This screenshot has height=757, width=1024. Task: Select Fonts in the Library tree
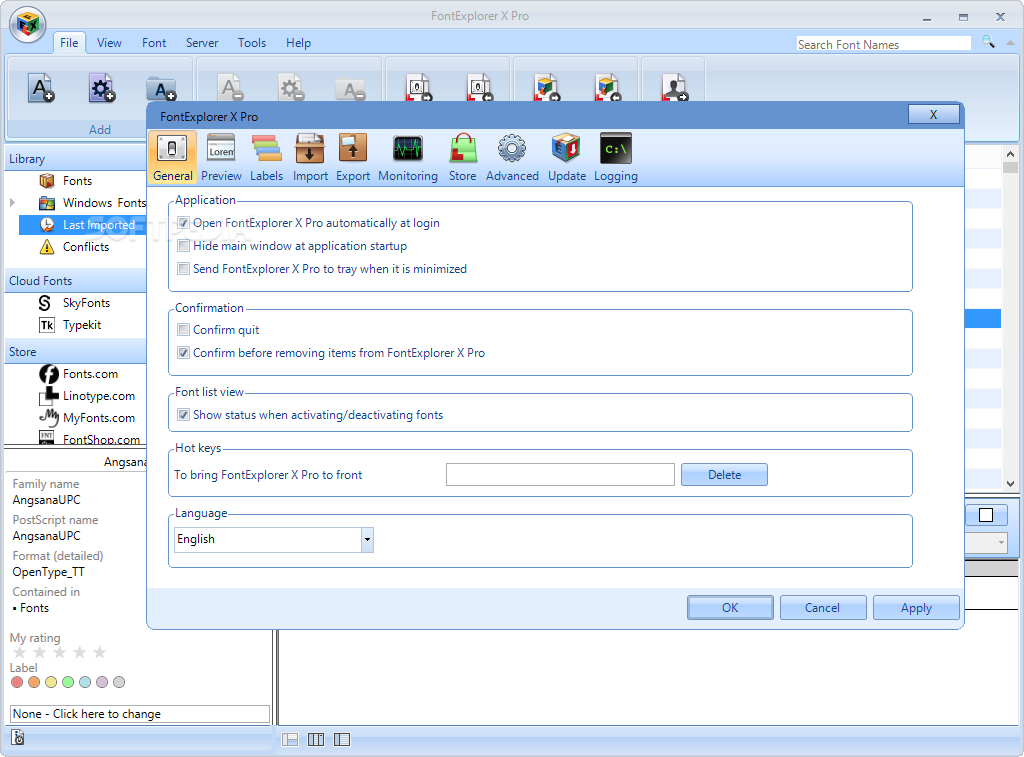pos(77,181)
